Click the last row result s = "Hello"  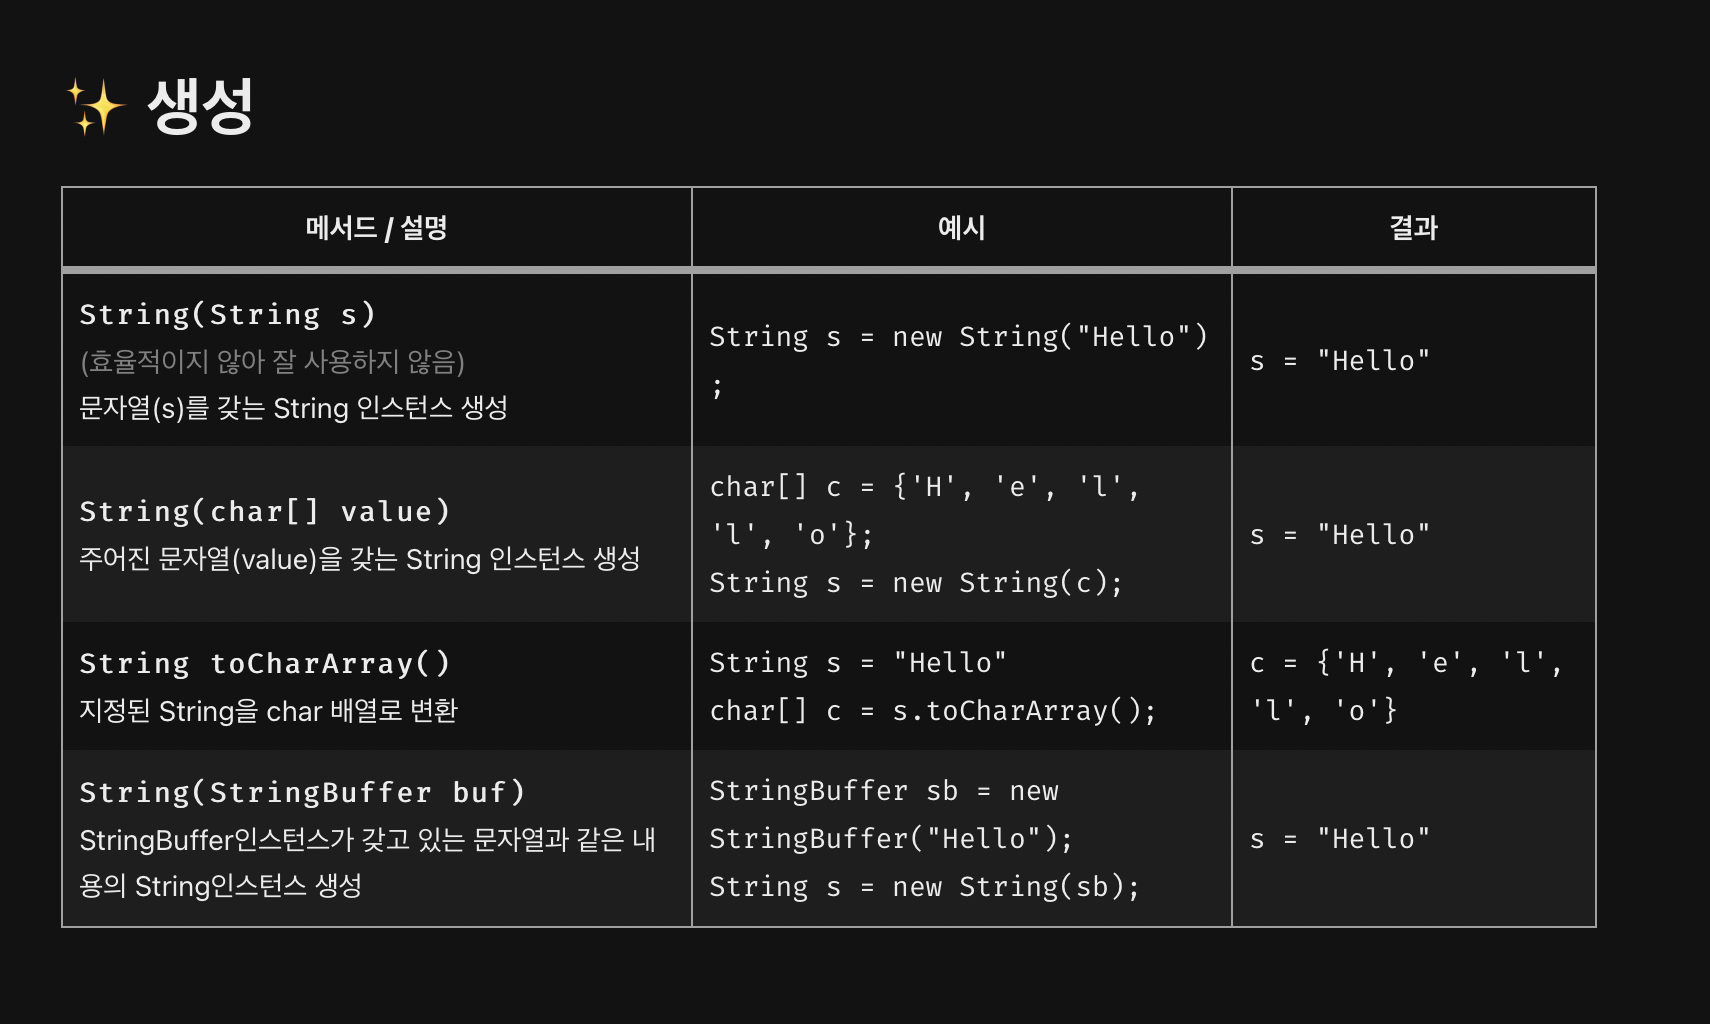[1340, 839]
